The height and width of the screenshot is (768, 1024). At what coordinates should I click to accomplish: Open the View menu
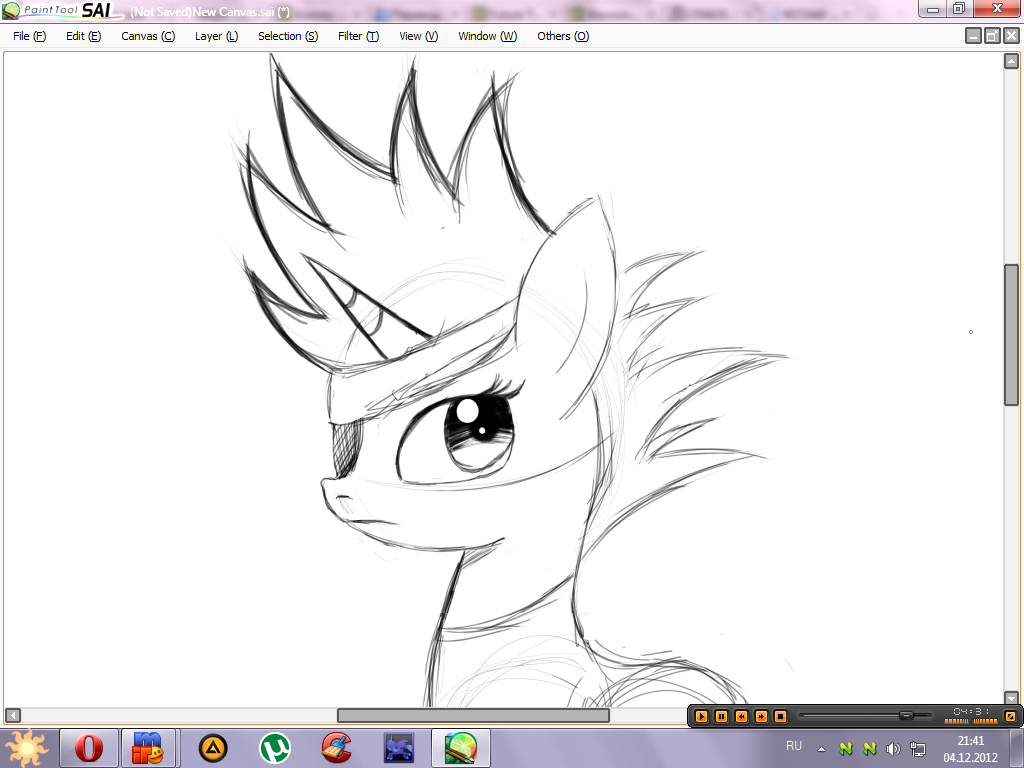419,36
